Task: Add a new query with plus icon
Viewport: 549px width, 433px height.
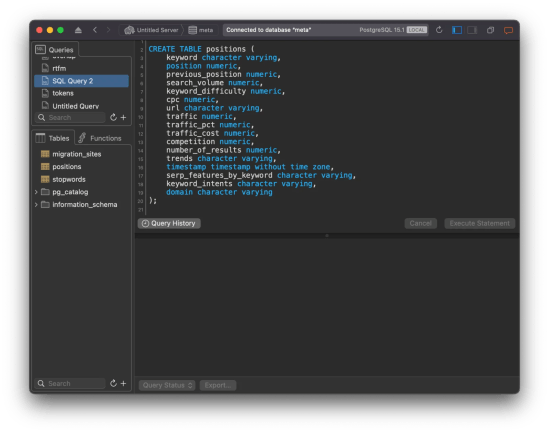Action: pos(123,118)
